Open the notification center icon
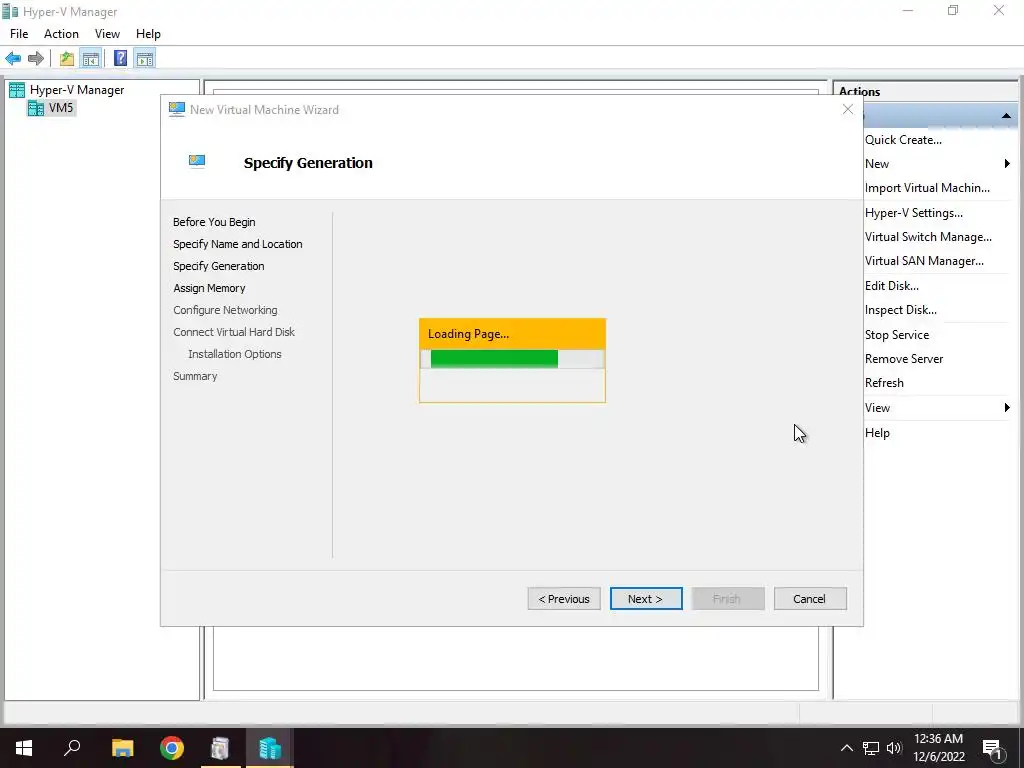The height and width of the screenshot is (768, 1024). [993, 749]
